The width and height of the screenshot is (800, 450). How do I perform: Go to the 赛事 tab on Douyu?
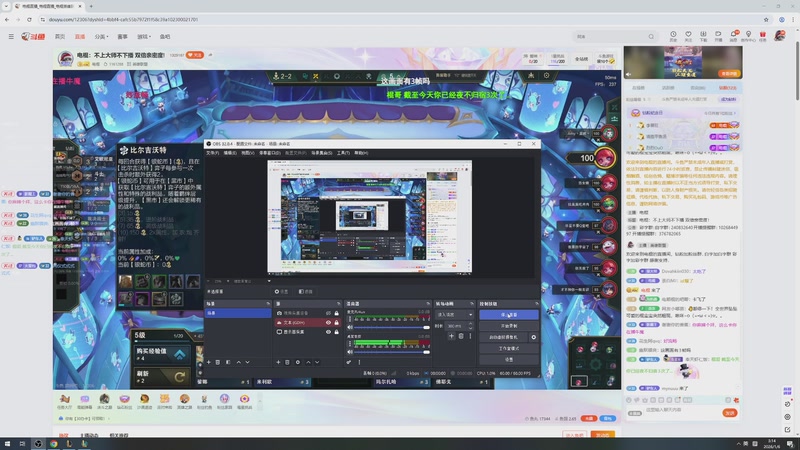(x=122, y=37)
